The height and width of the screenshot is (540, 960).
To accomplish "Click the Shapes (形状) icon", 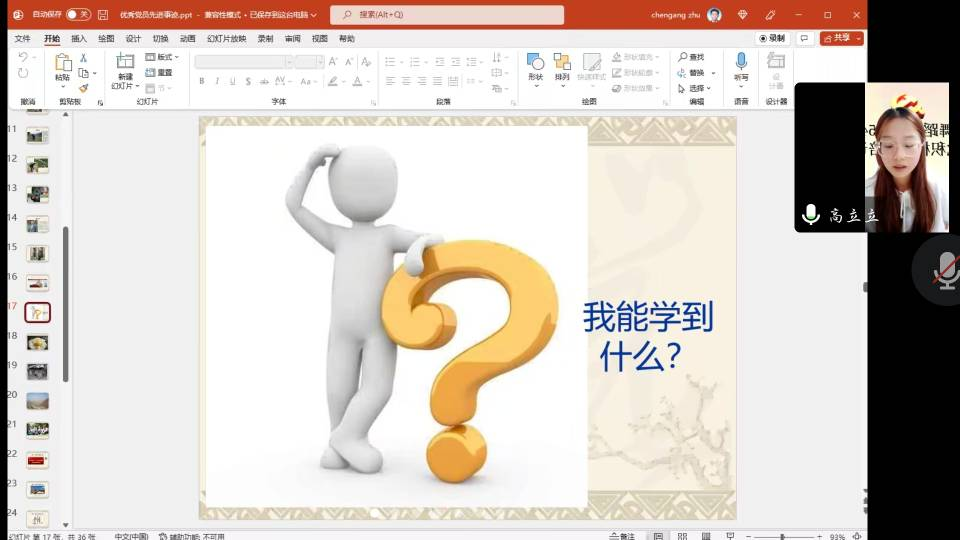I will click(535, 67).
